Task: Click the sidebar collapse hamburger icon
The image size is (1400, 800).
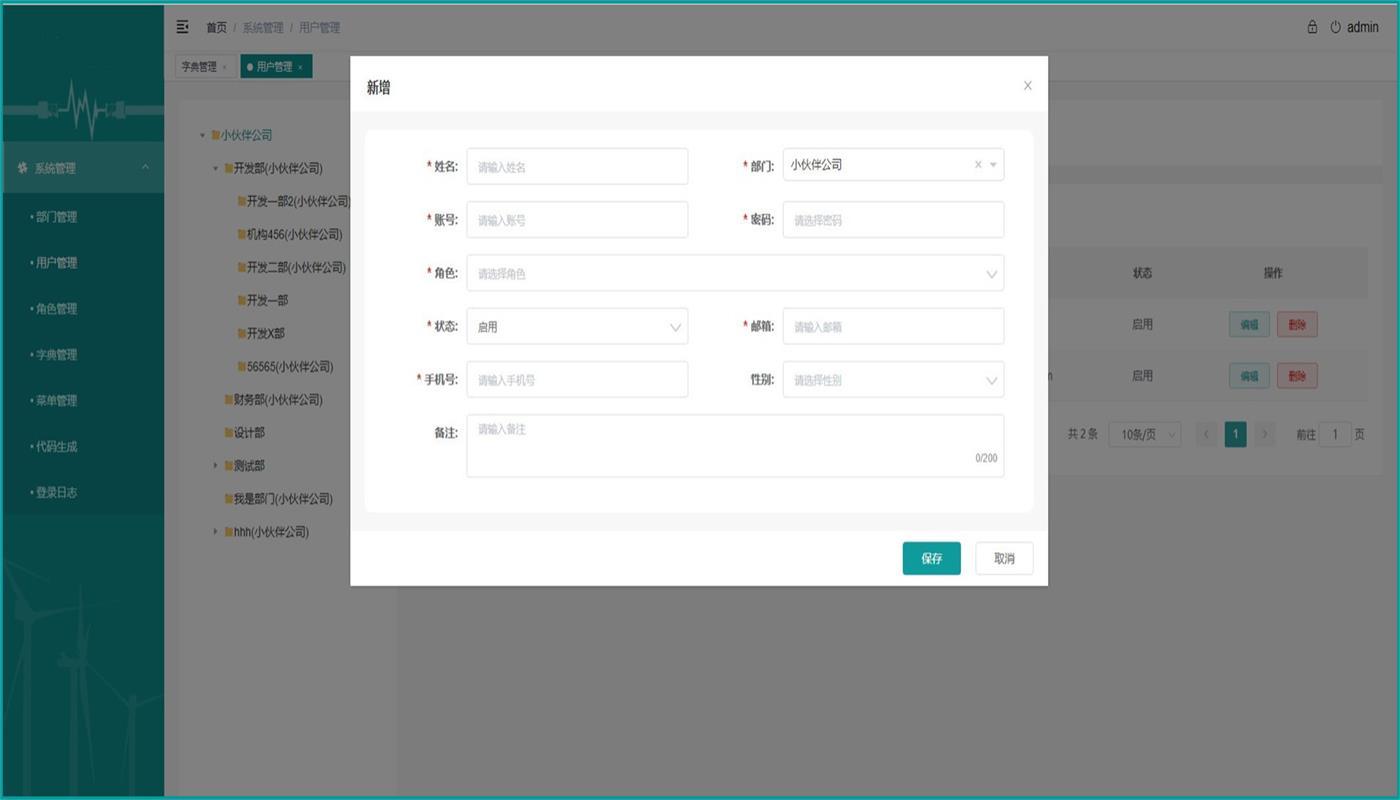Action: [x=182, y=27]
